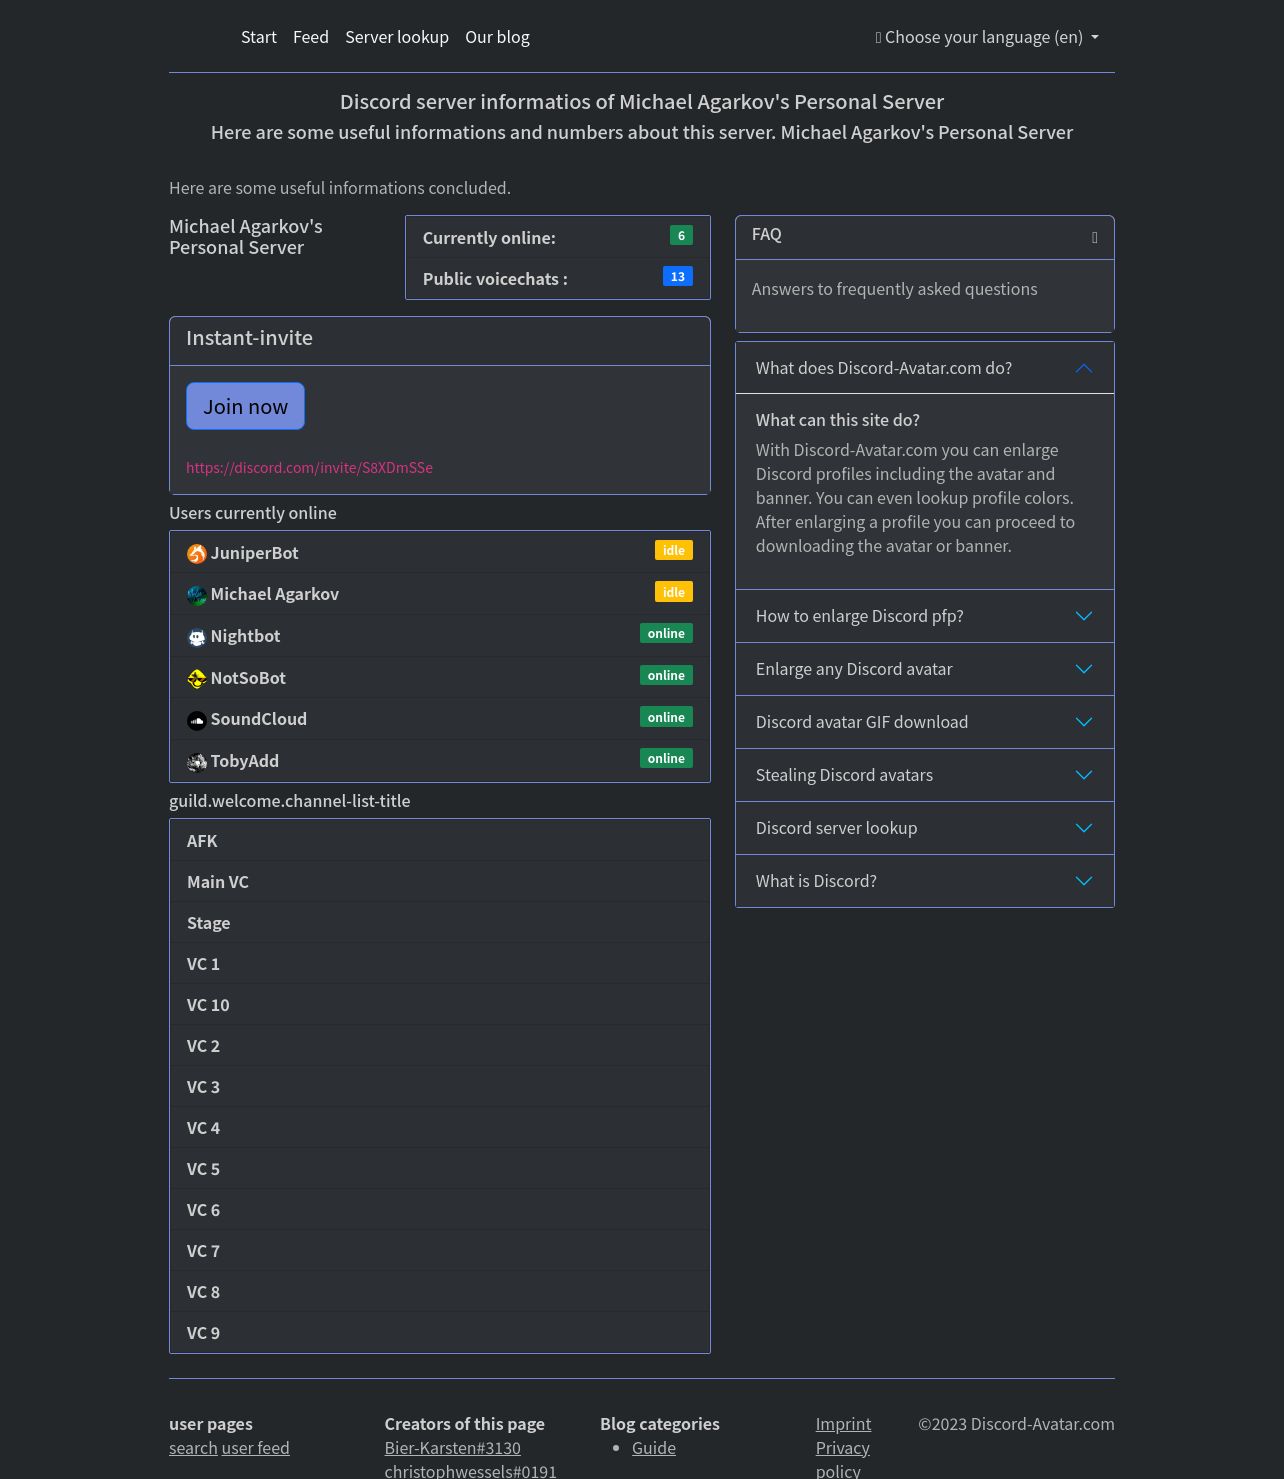
Task: Select the 'VC 7' channel row
Action: pos(440,1251)
